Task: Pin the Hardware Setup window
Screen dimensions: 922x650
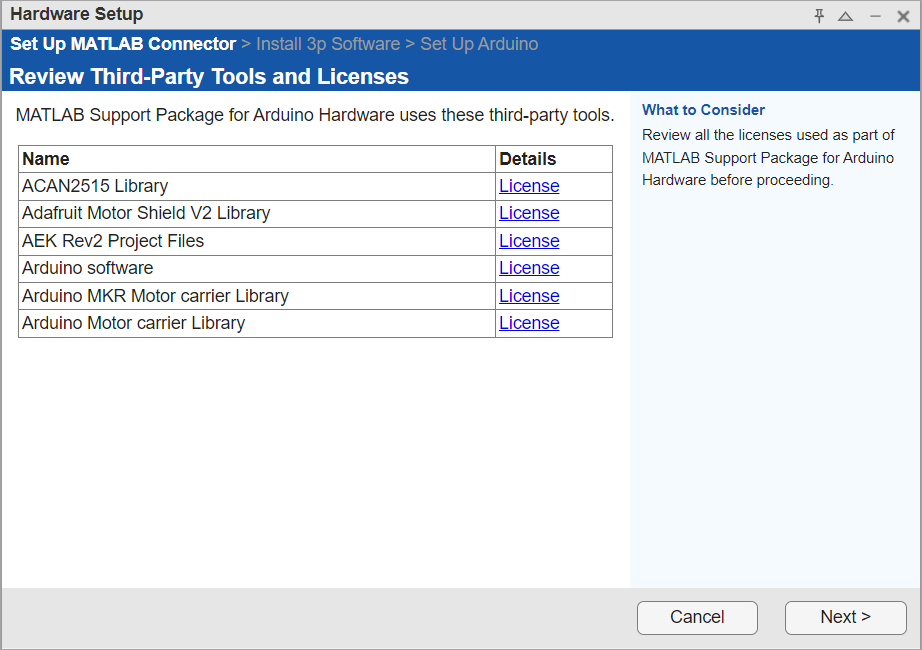Action: coord(819,14)
